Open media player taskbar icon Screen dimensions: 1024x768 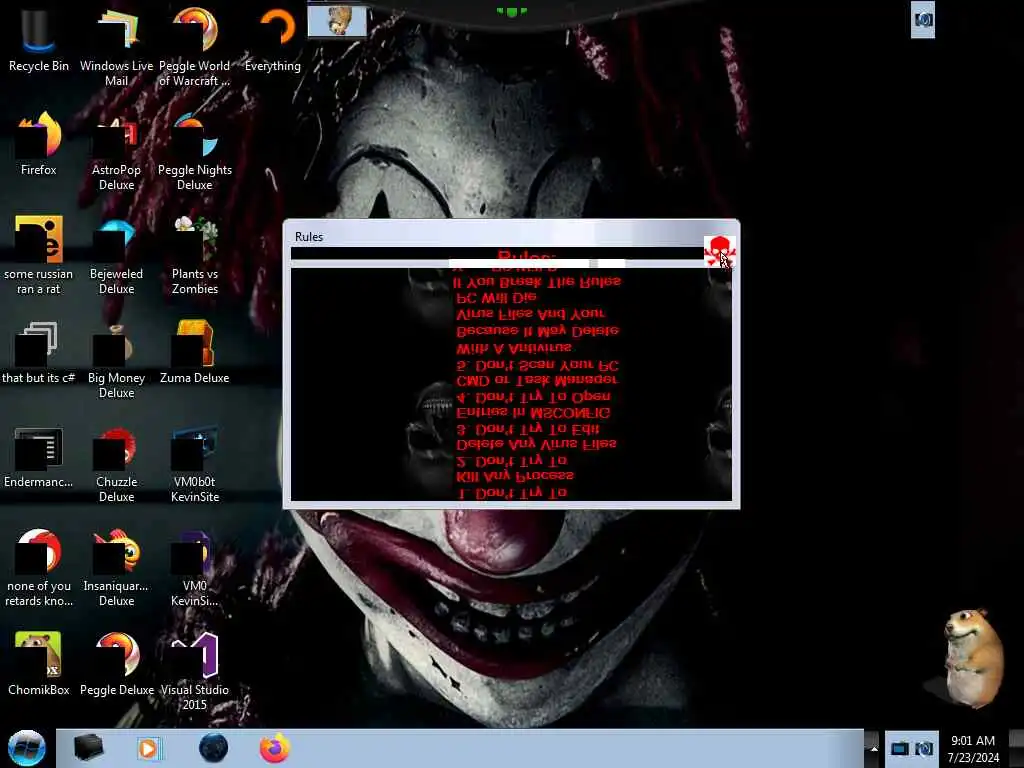pyautogui.click(x=149, y=748)
